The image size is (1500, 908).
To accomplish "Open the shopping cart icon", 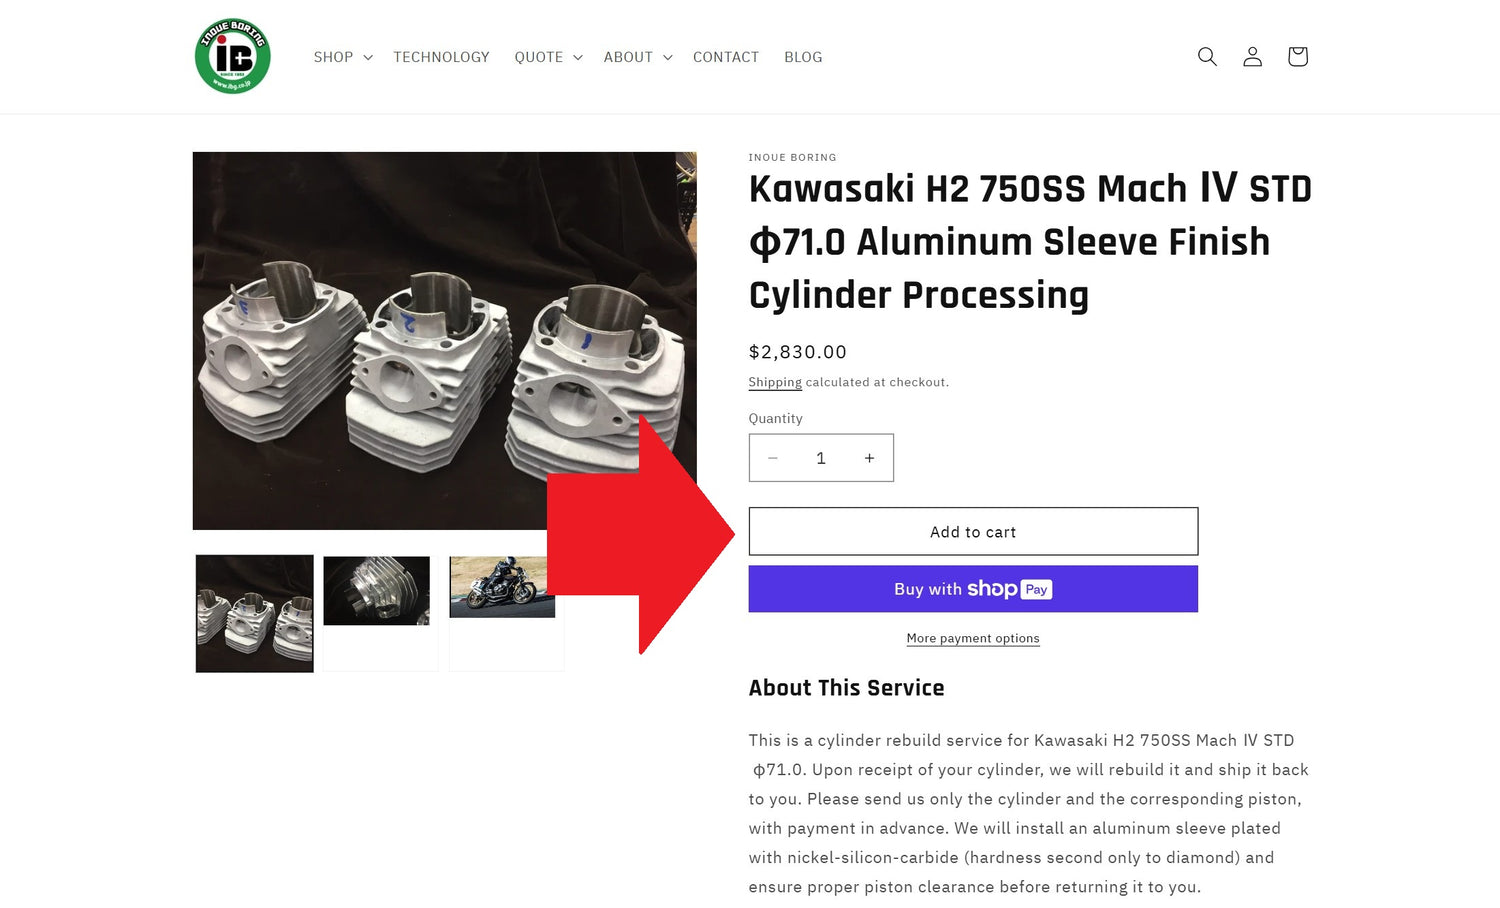I will 1297,57.
